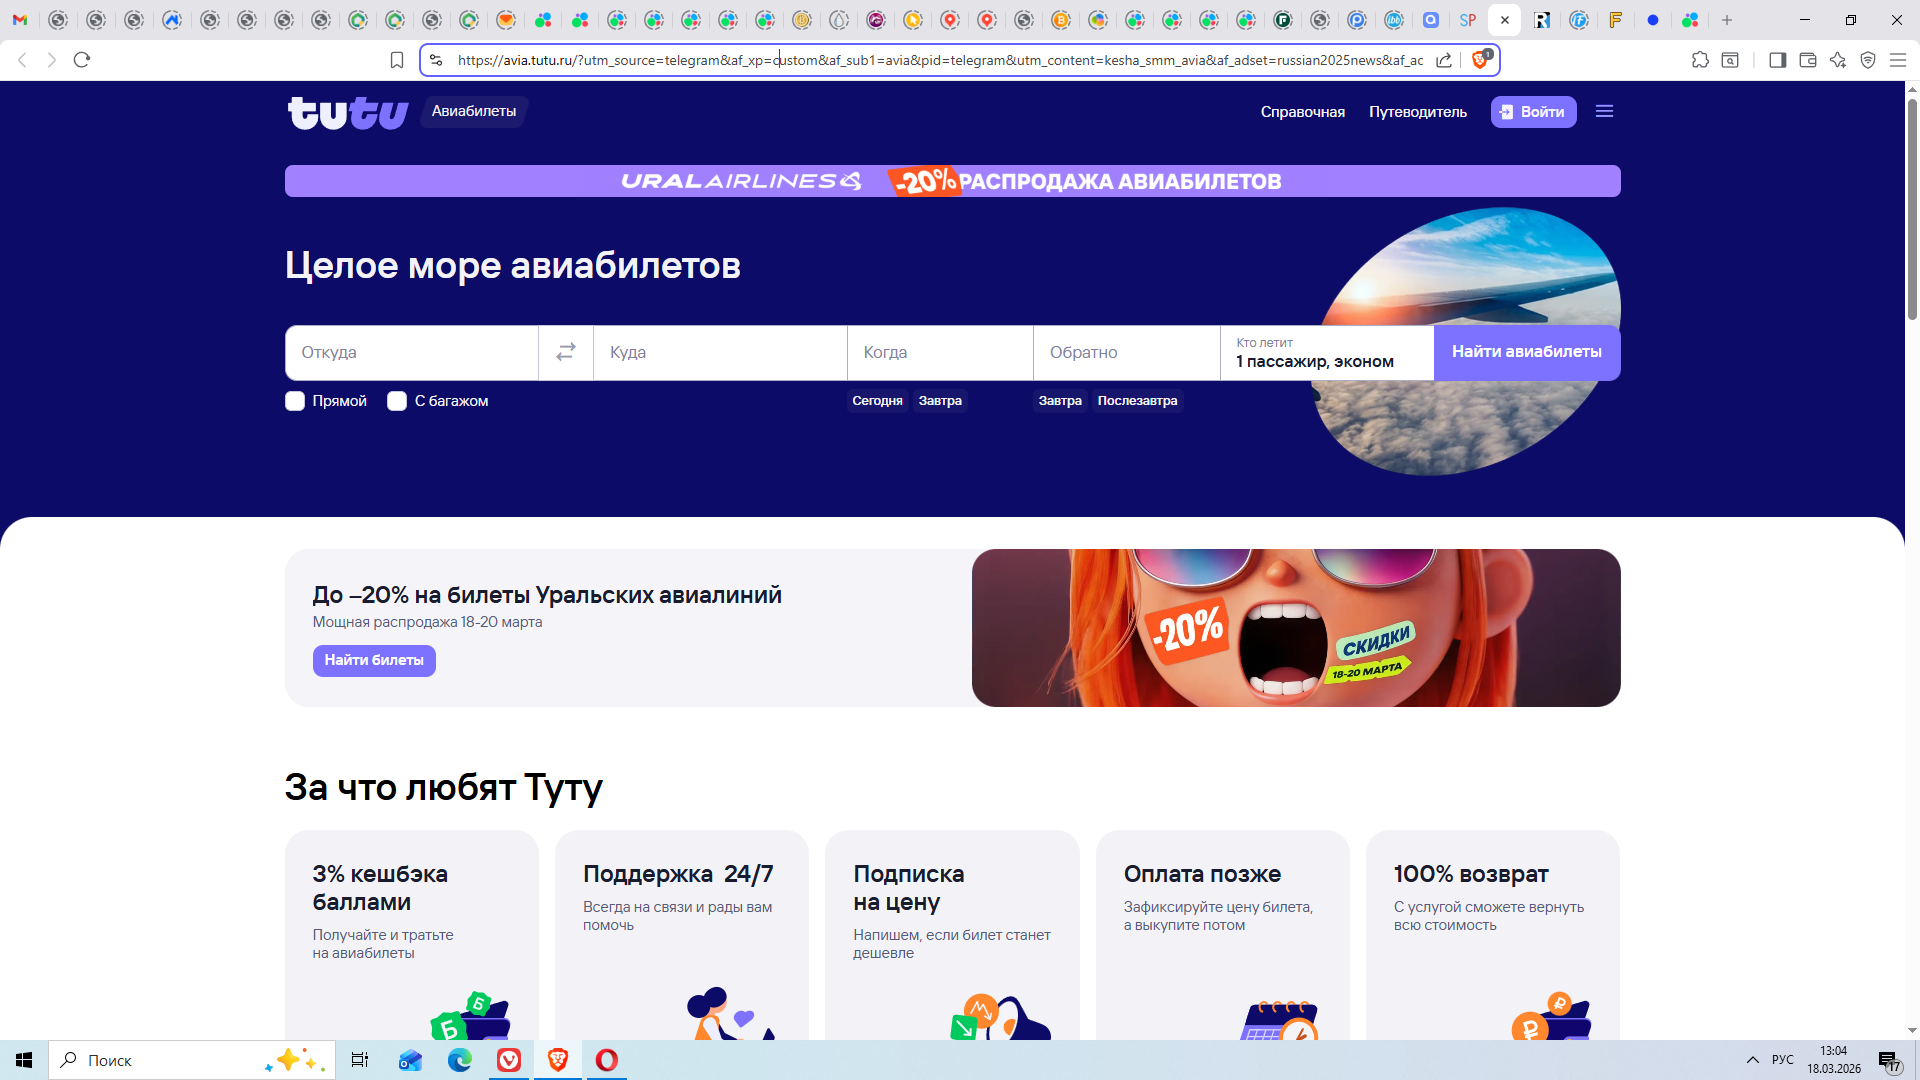Click the Tutu logo
This screenshot has height=1080, width=1920.
point(347,112)
